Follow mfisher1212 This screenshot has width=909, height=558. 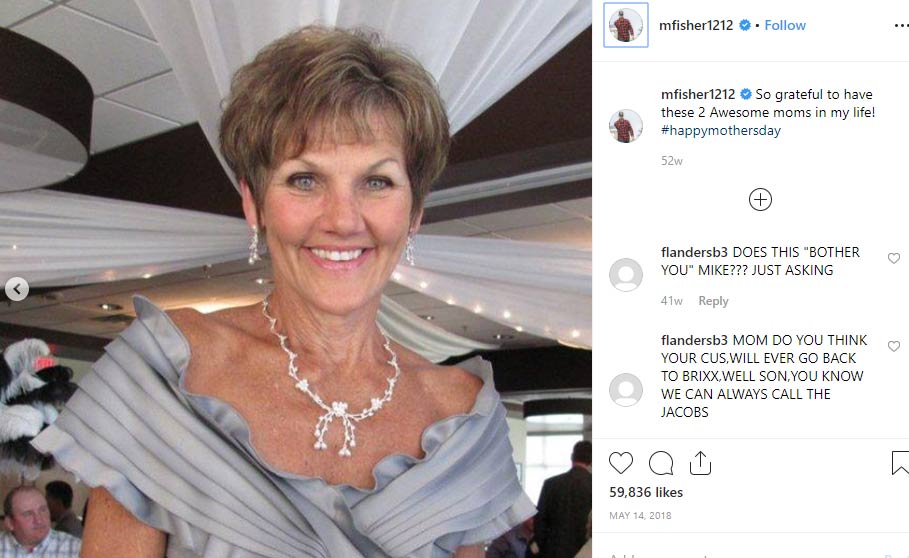pyautogui.click(x=785, y=26)
